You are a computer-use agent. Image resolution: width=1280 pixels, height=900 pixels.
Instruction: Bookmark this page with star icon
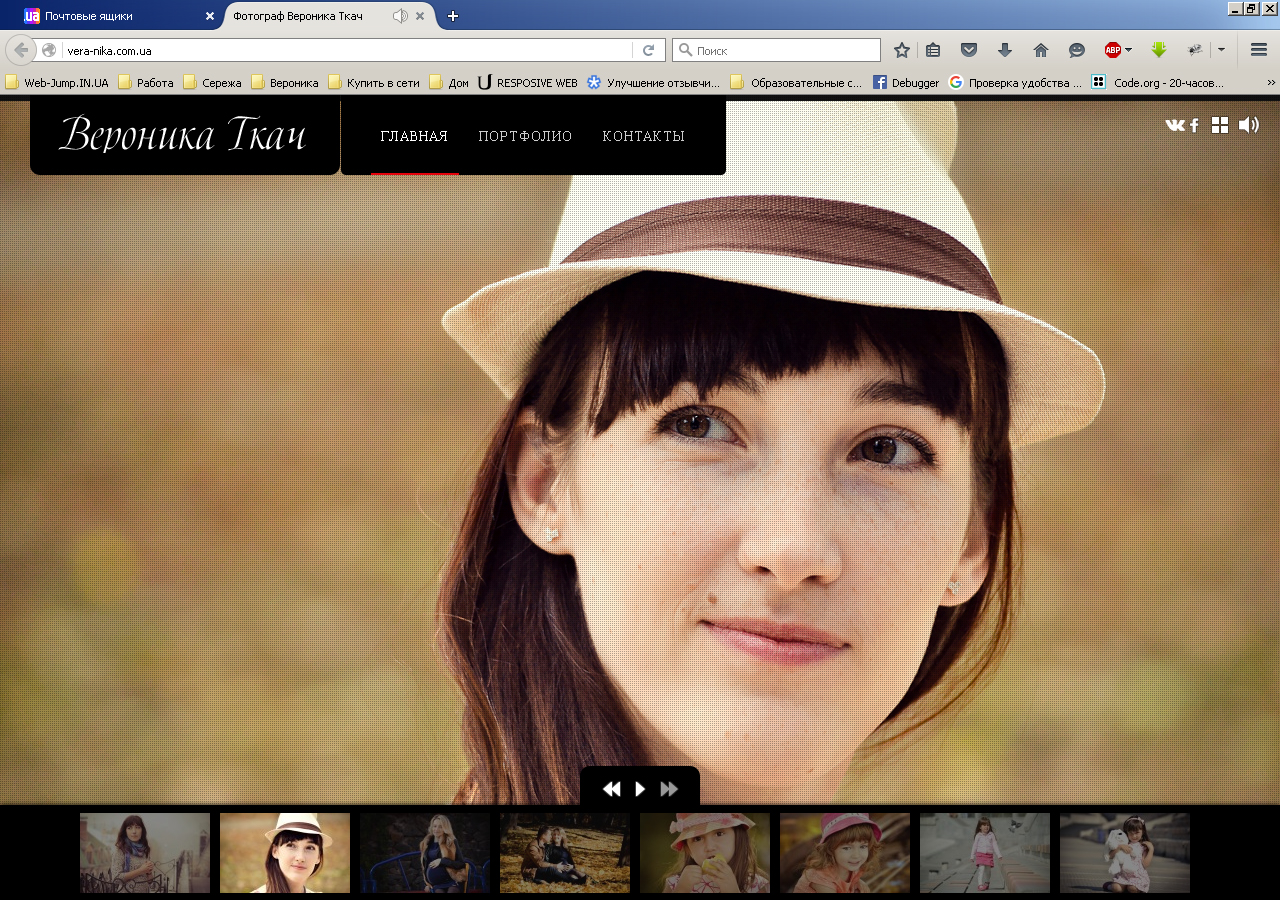coord(902,50)
